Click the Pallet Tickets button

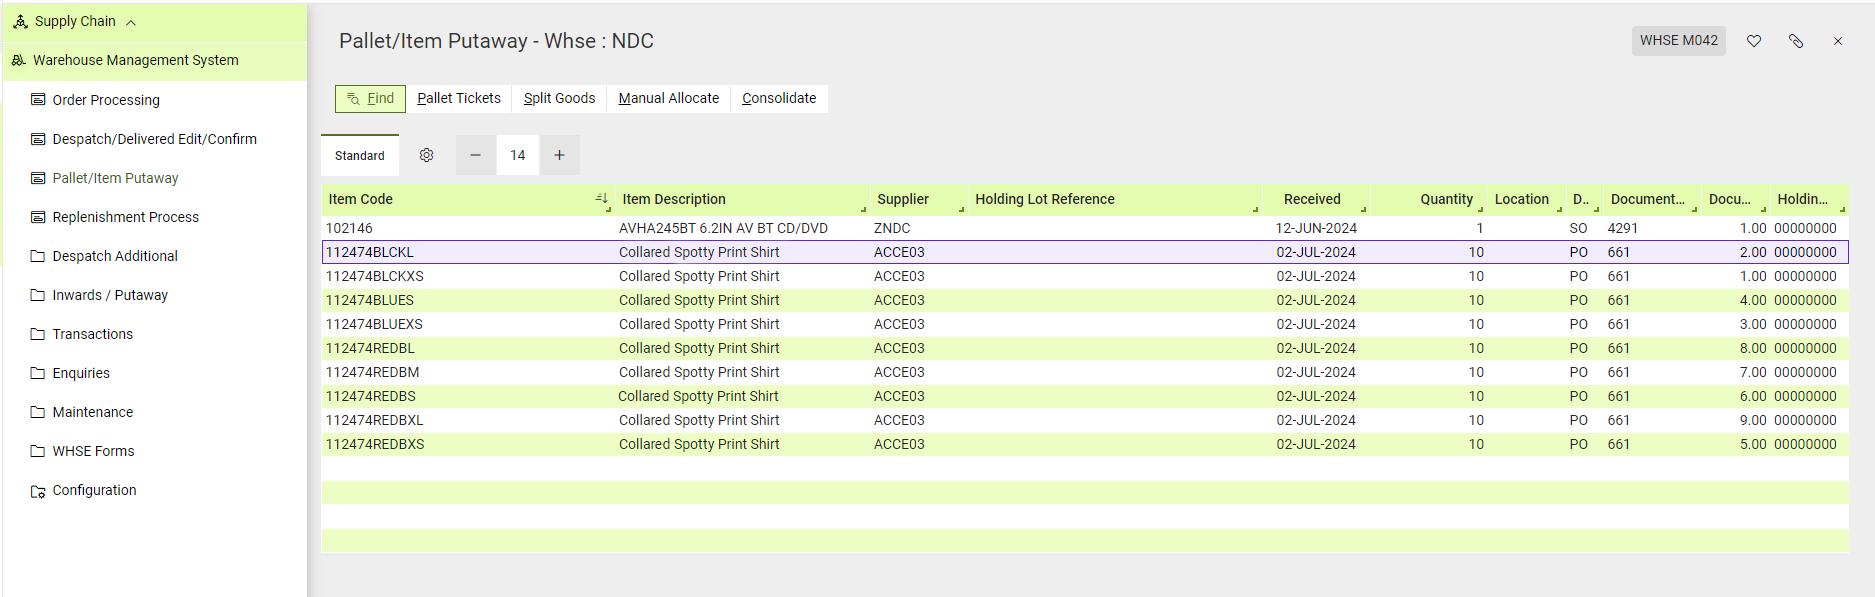[x=459, y=98]
